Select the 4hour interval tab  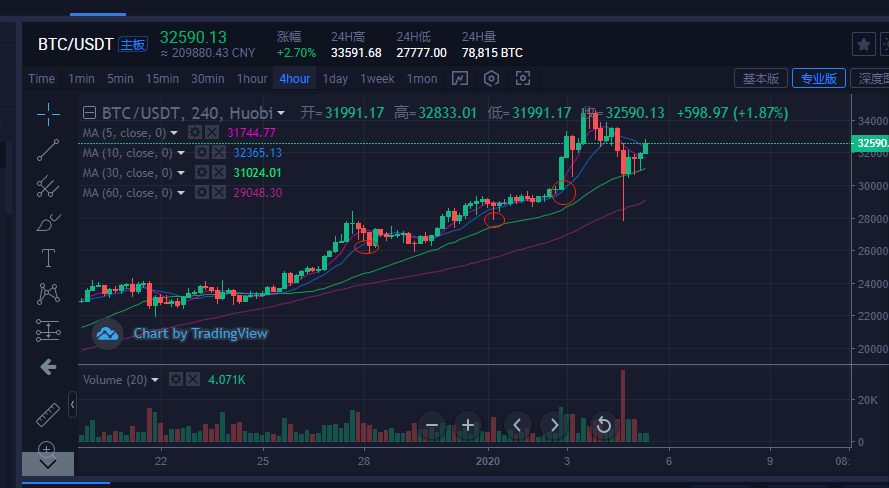point(295,78)
